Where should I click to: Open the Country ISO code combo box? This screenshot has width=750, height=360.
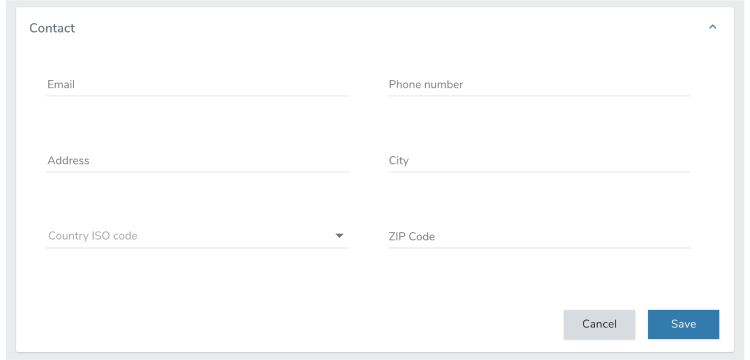tap(198, 236)
